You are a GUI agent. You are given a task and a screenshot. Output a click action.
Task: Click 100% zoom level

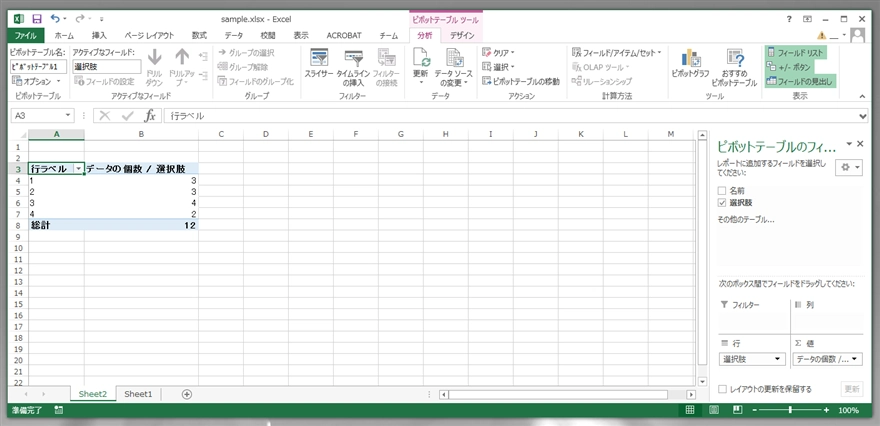tap(848, 410)
